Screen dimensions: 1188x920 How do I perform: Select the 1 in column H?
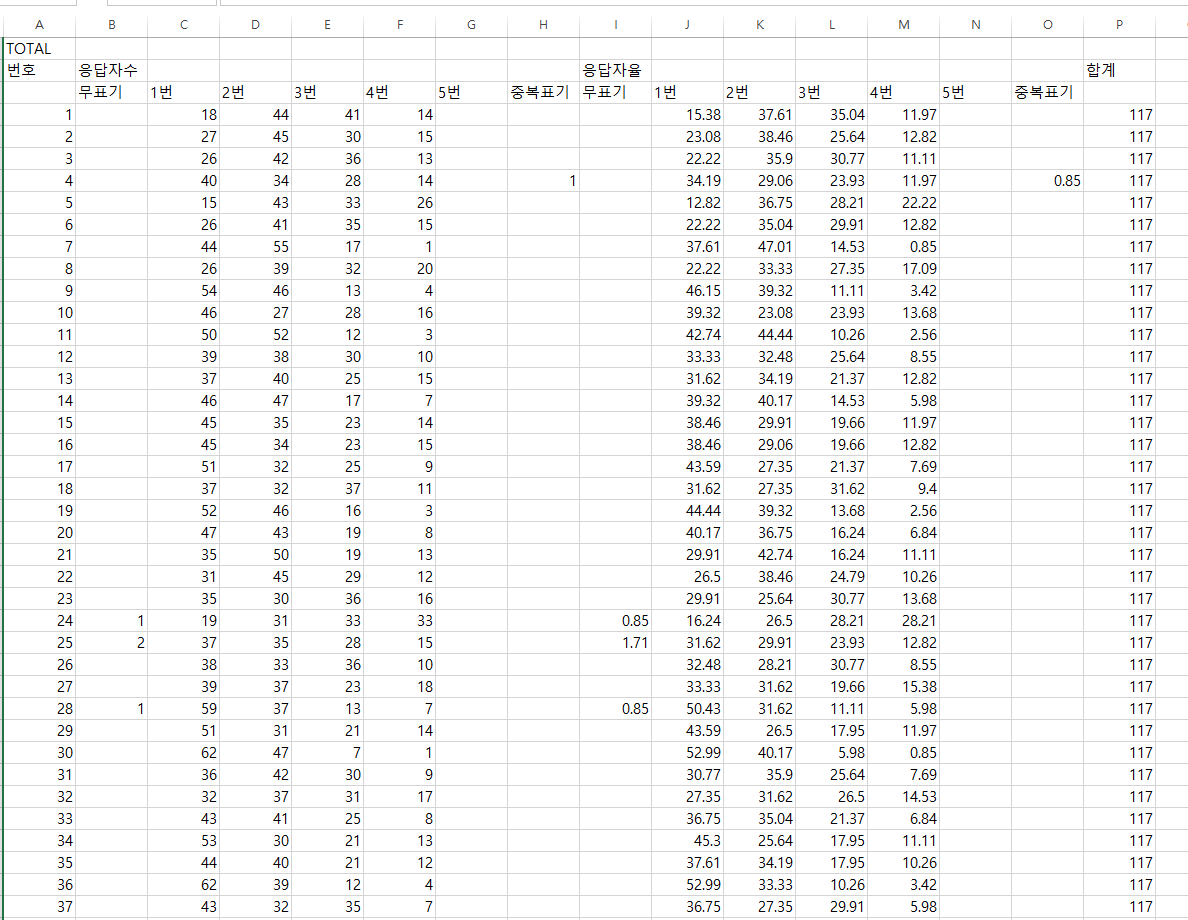[543, 181]
